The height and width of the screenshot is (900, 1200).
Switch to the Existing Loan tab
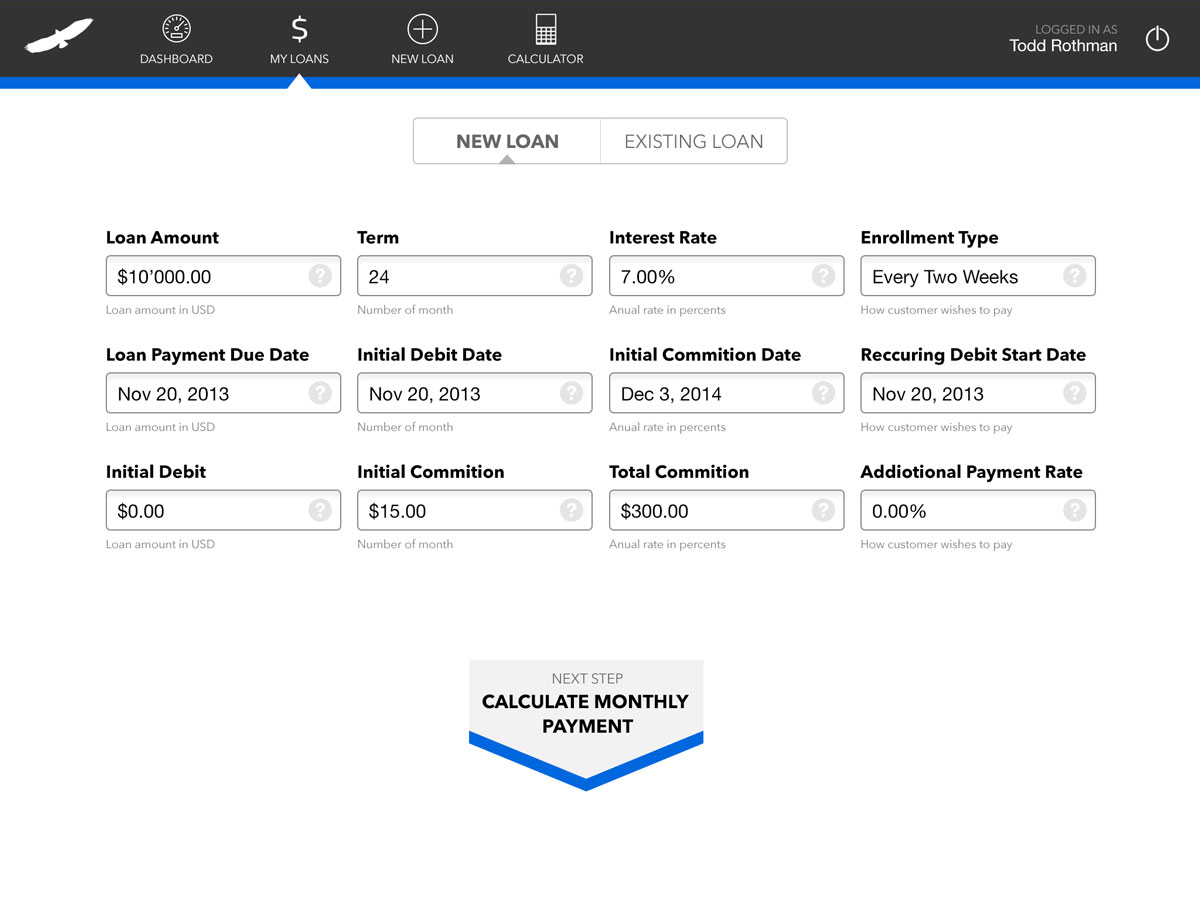click(693, 141)
